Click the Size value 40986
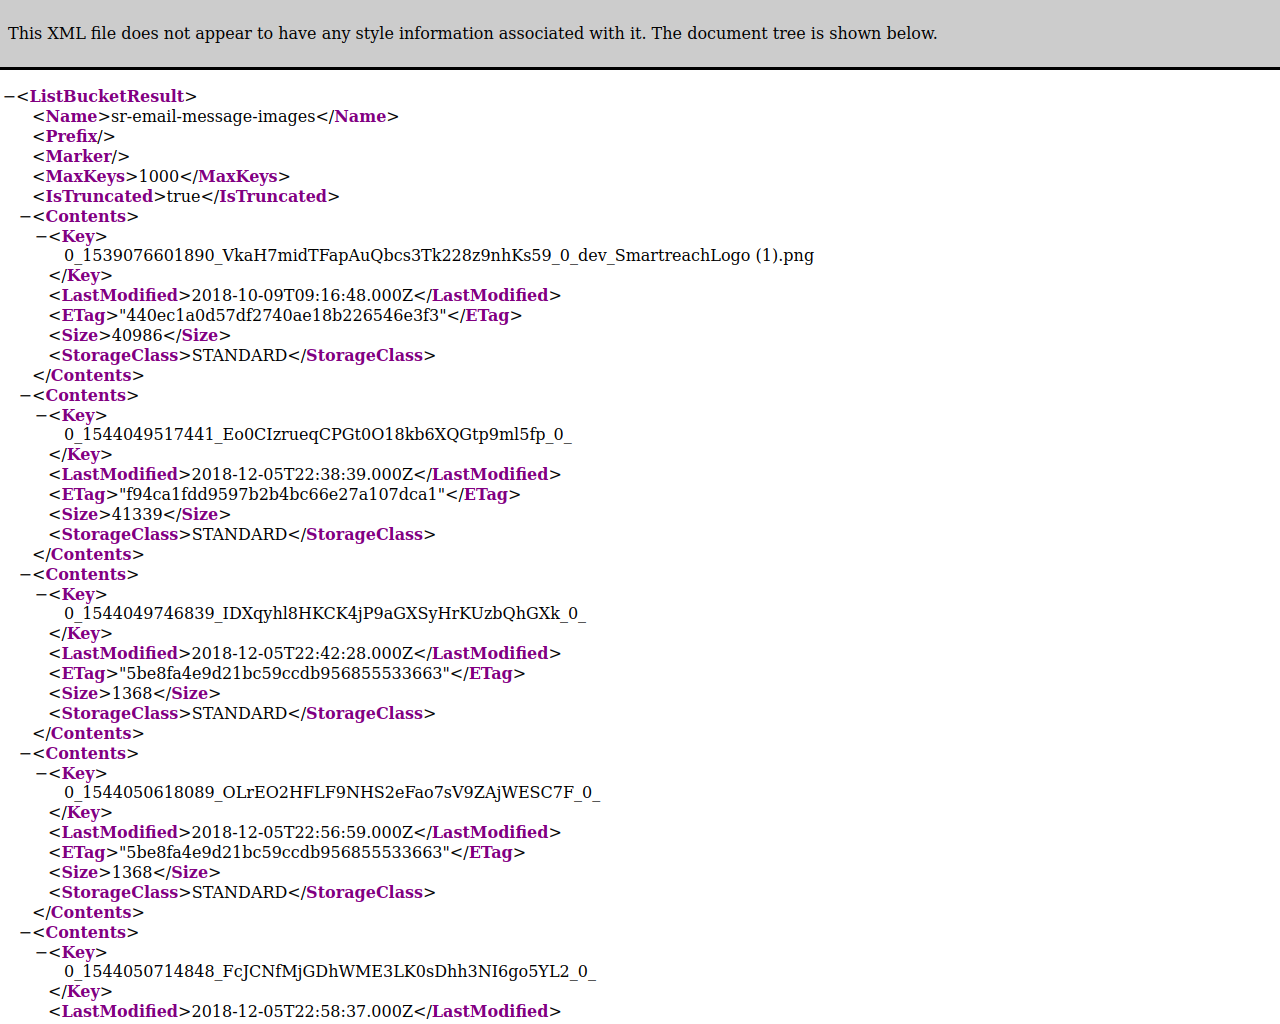Image resolution: width=1280 pixels, height=1024 pixels. click(137, 336)
